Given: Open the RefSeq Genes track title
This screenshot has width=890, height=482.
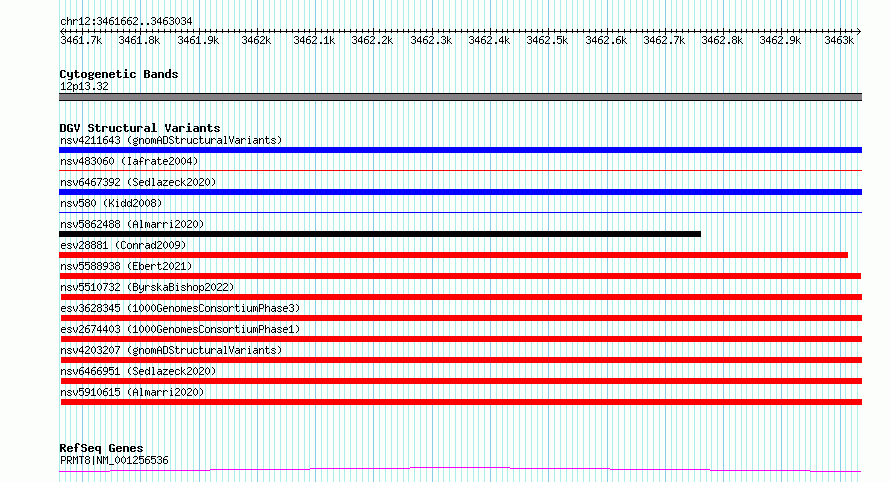Looking at the screenshot, I should (101, 449).
